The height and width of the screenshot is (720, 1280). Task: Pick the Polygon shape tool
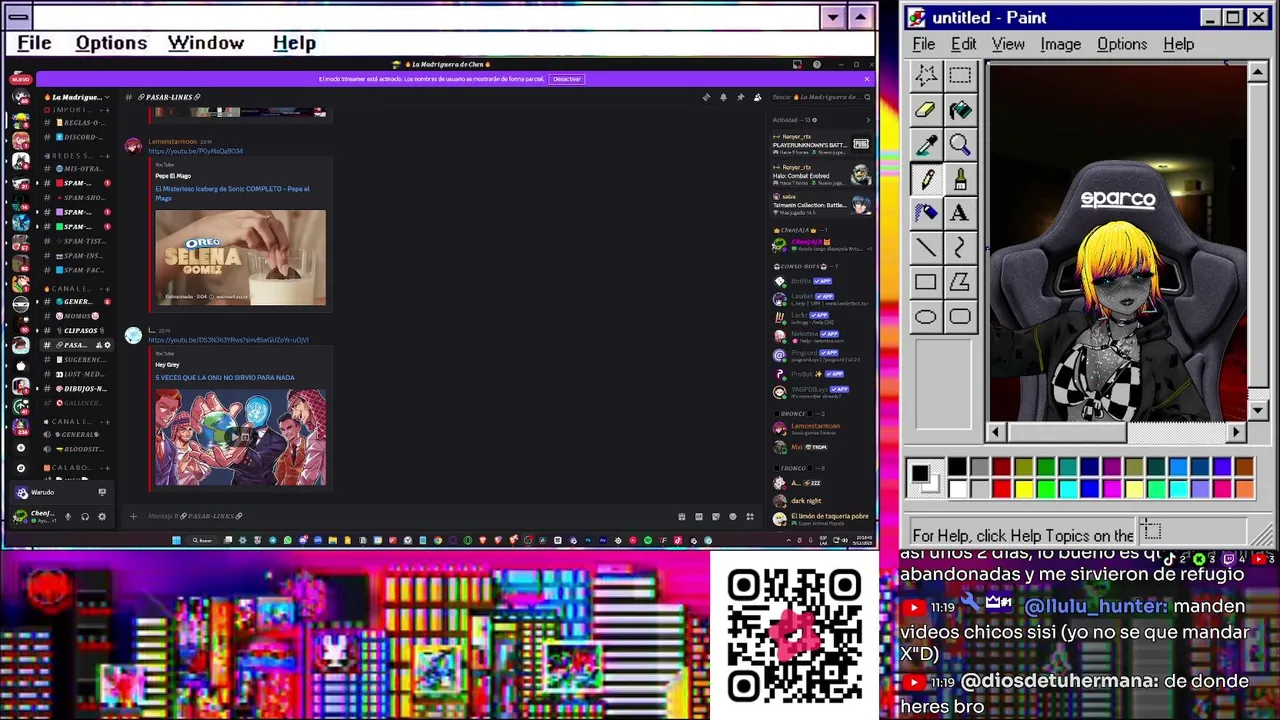click(960, 283)
